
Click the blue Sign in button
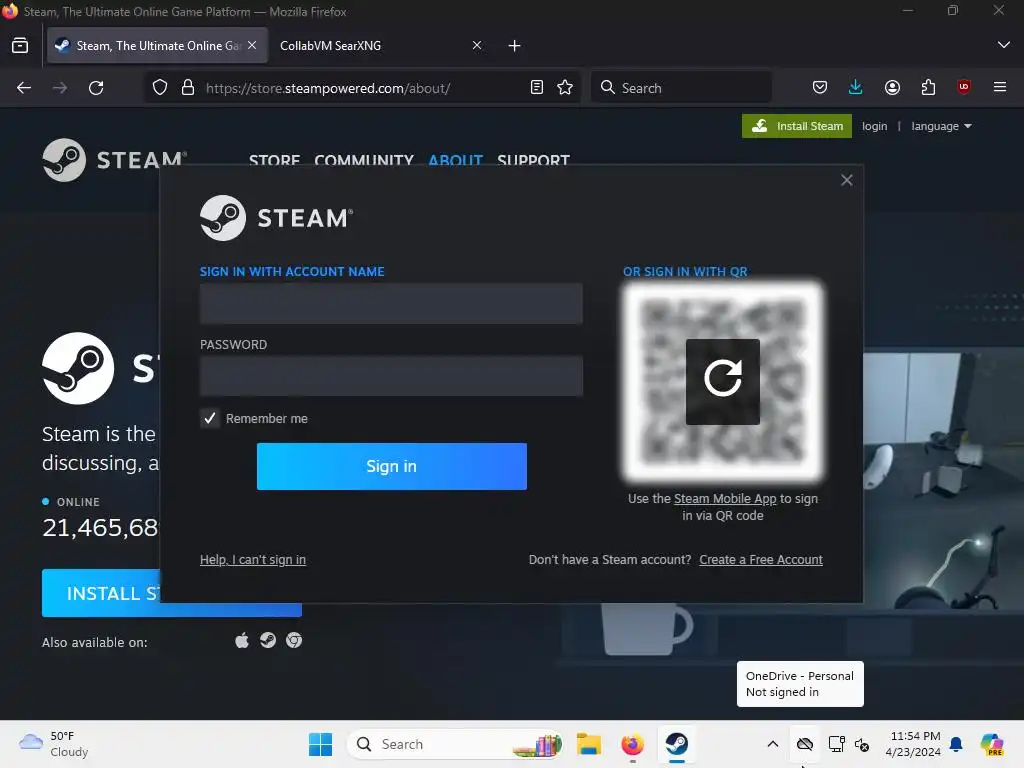click(392, 466)
